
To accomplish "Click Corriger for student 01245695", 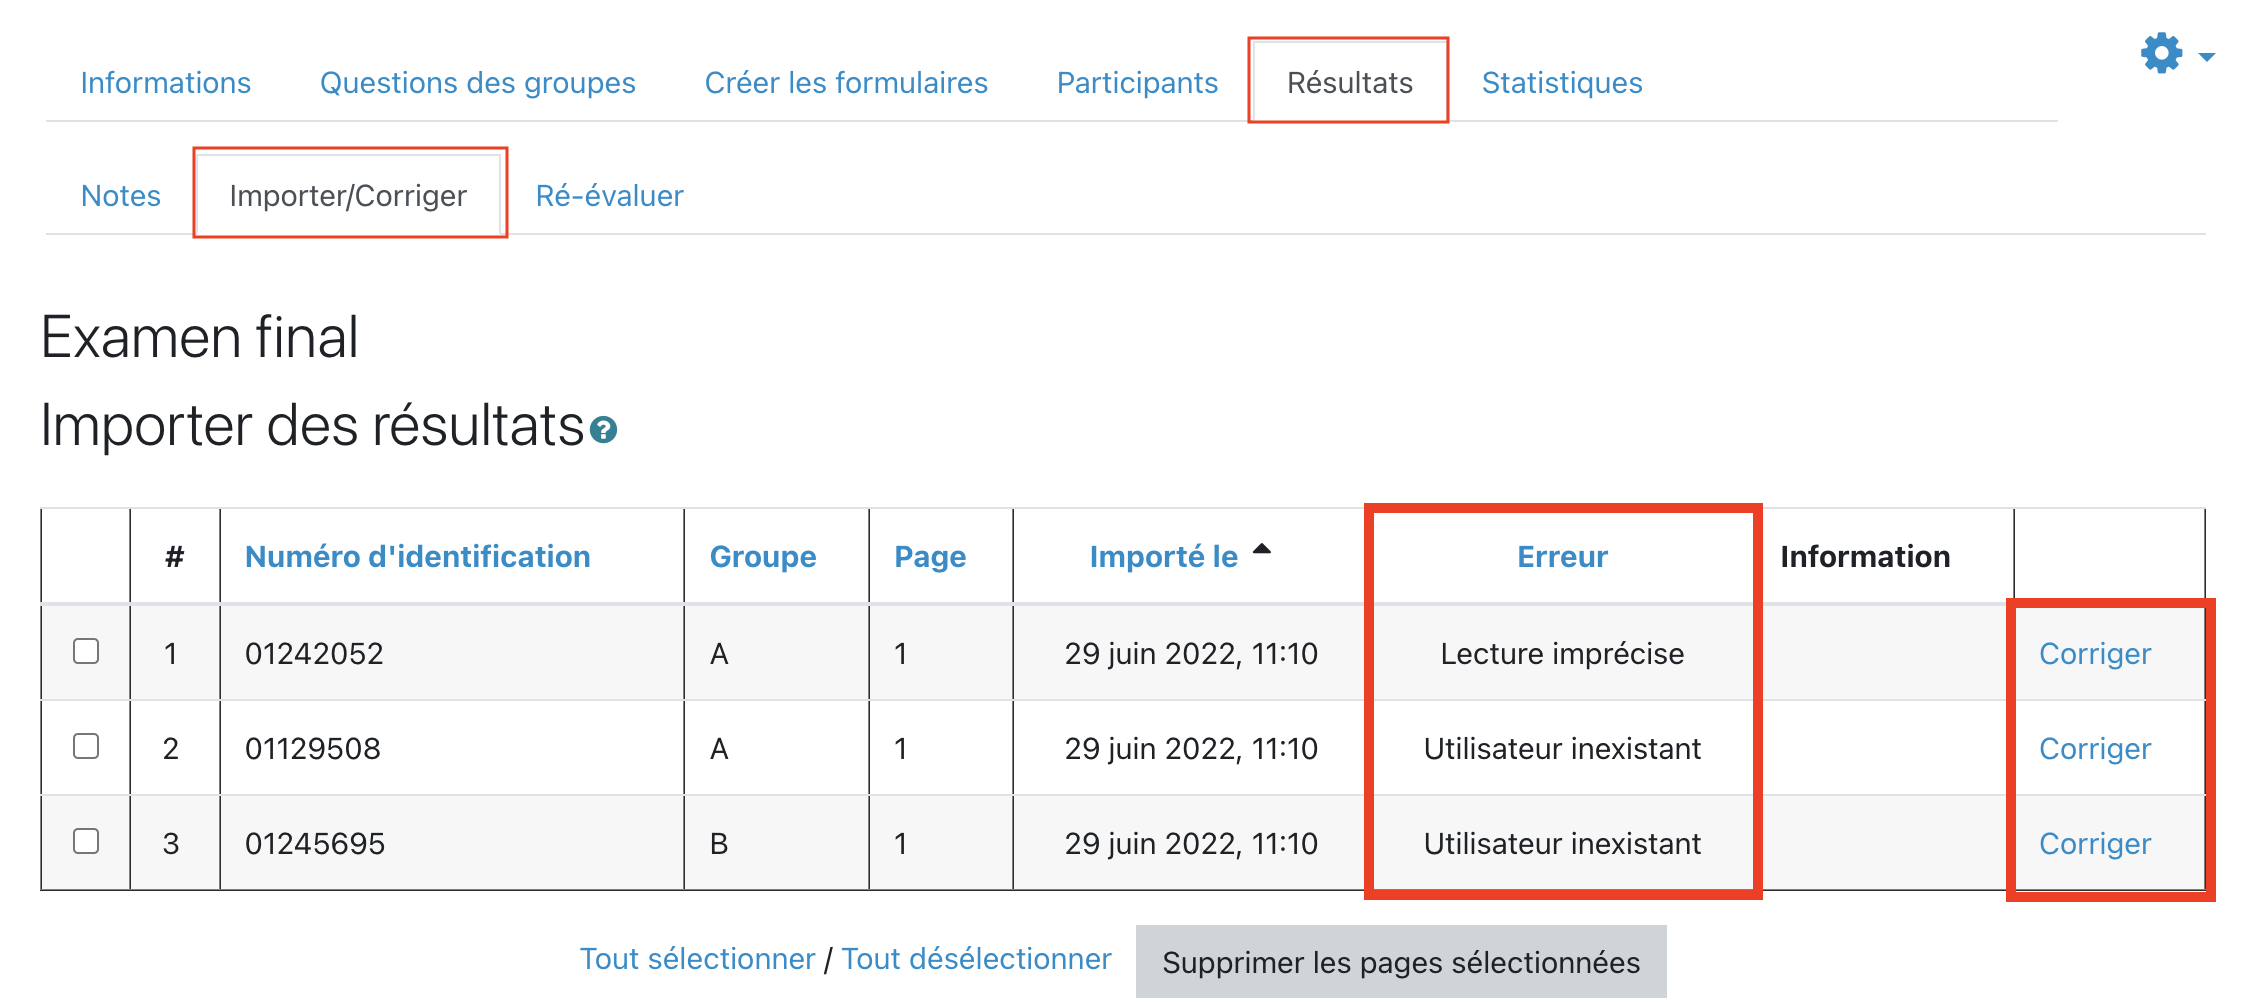I will click(x=2094, y=844).
